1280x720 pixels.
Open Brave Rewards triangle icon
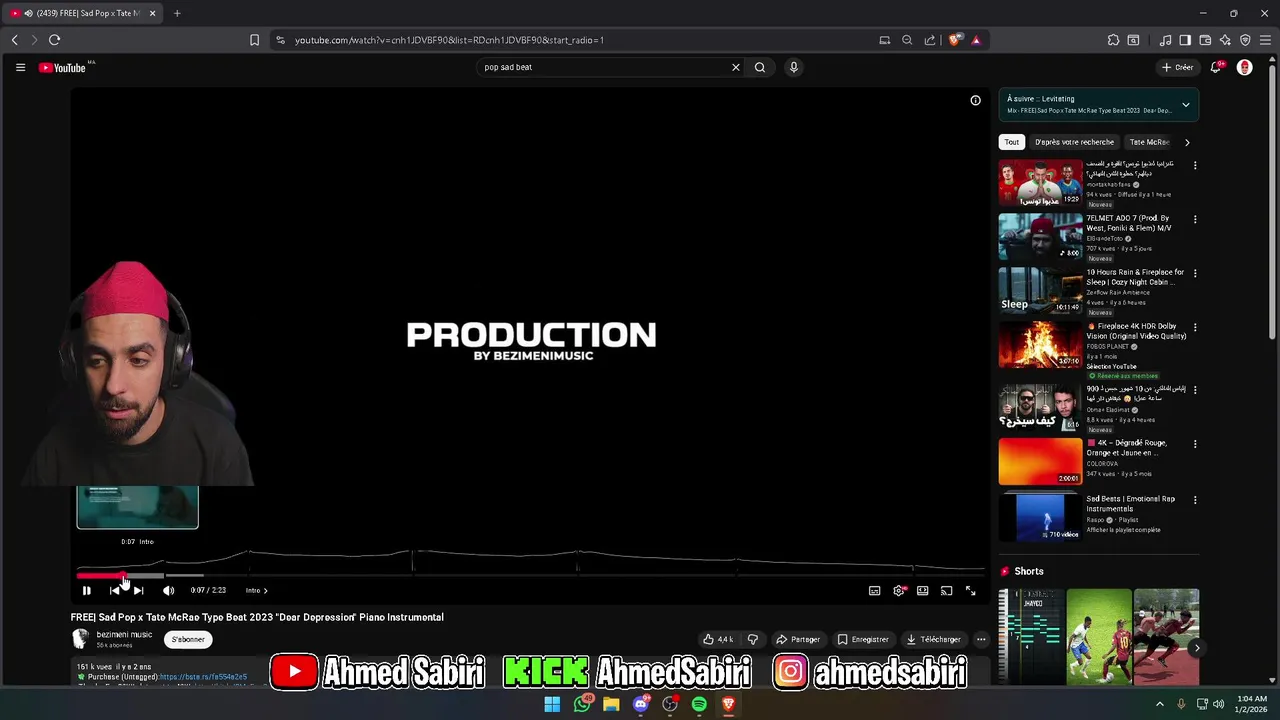pyautogui.click(x=976, y=40)
